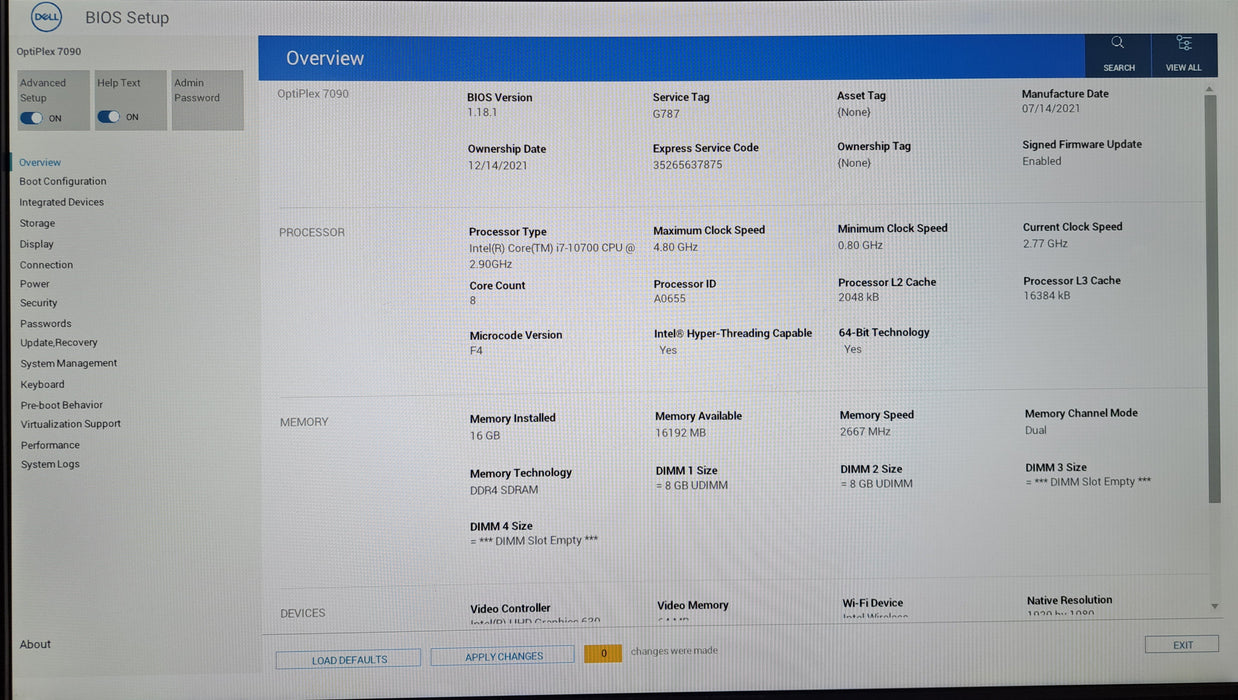The image size is (1238, 700).
Task: Open Pre-boot Behavior section
Action: (x=62, y=405)
